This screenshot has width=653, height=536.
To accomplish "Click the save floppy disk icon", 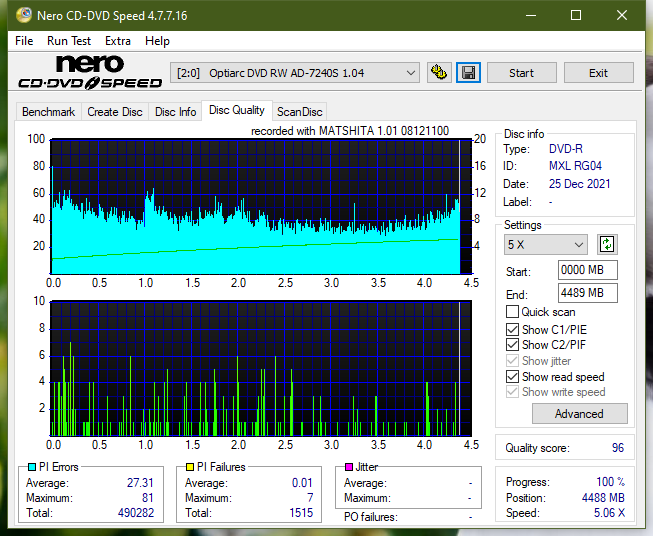I will (x=468, y=73).
